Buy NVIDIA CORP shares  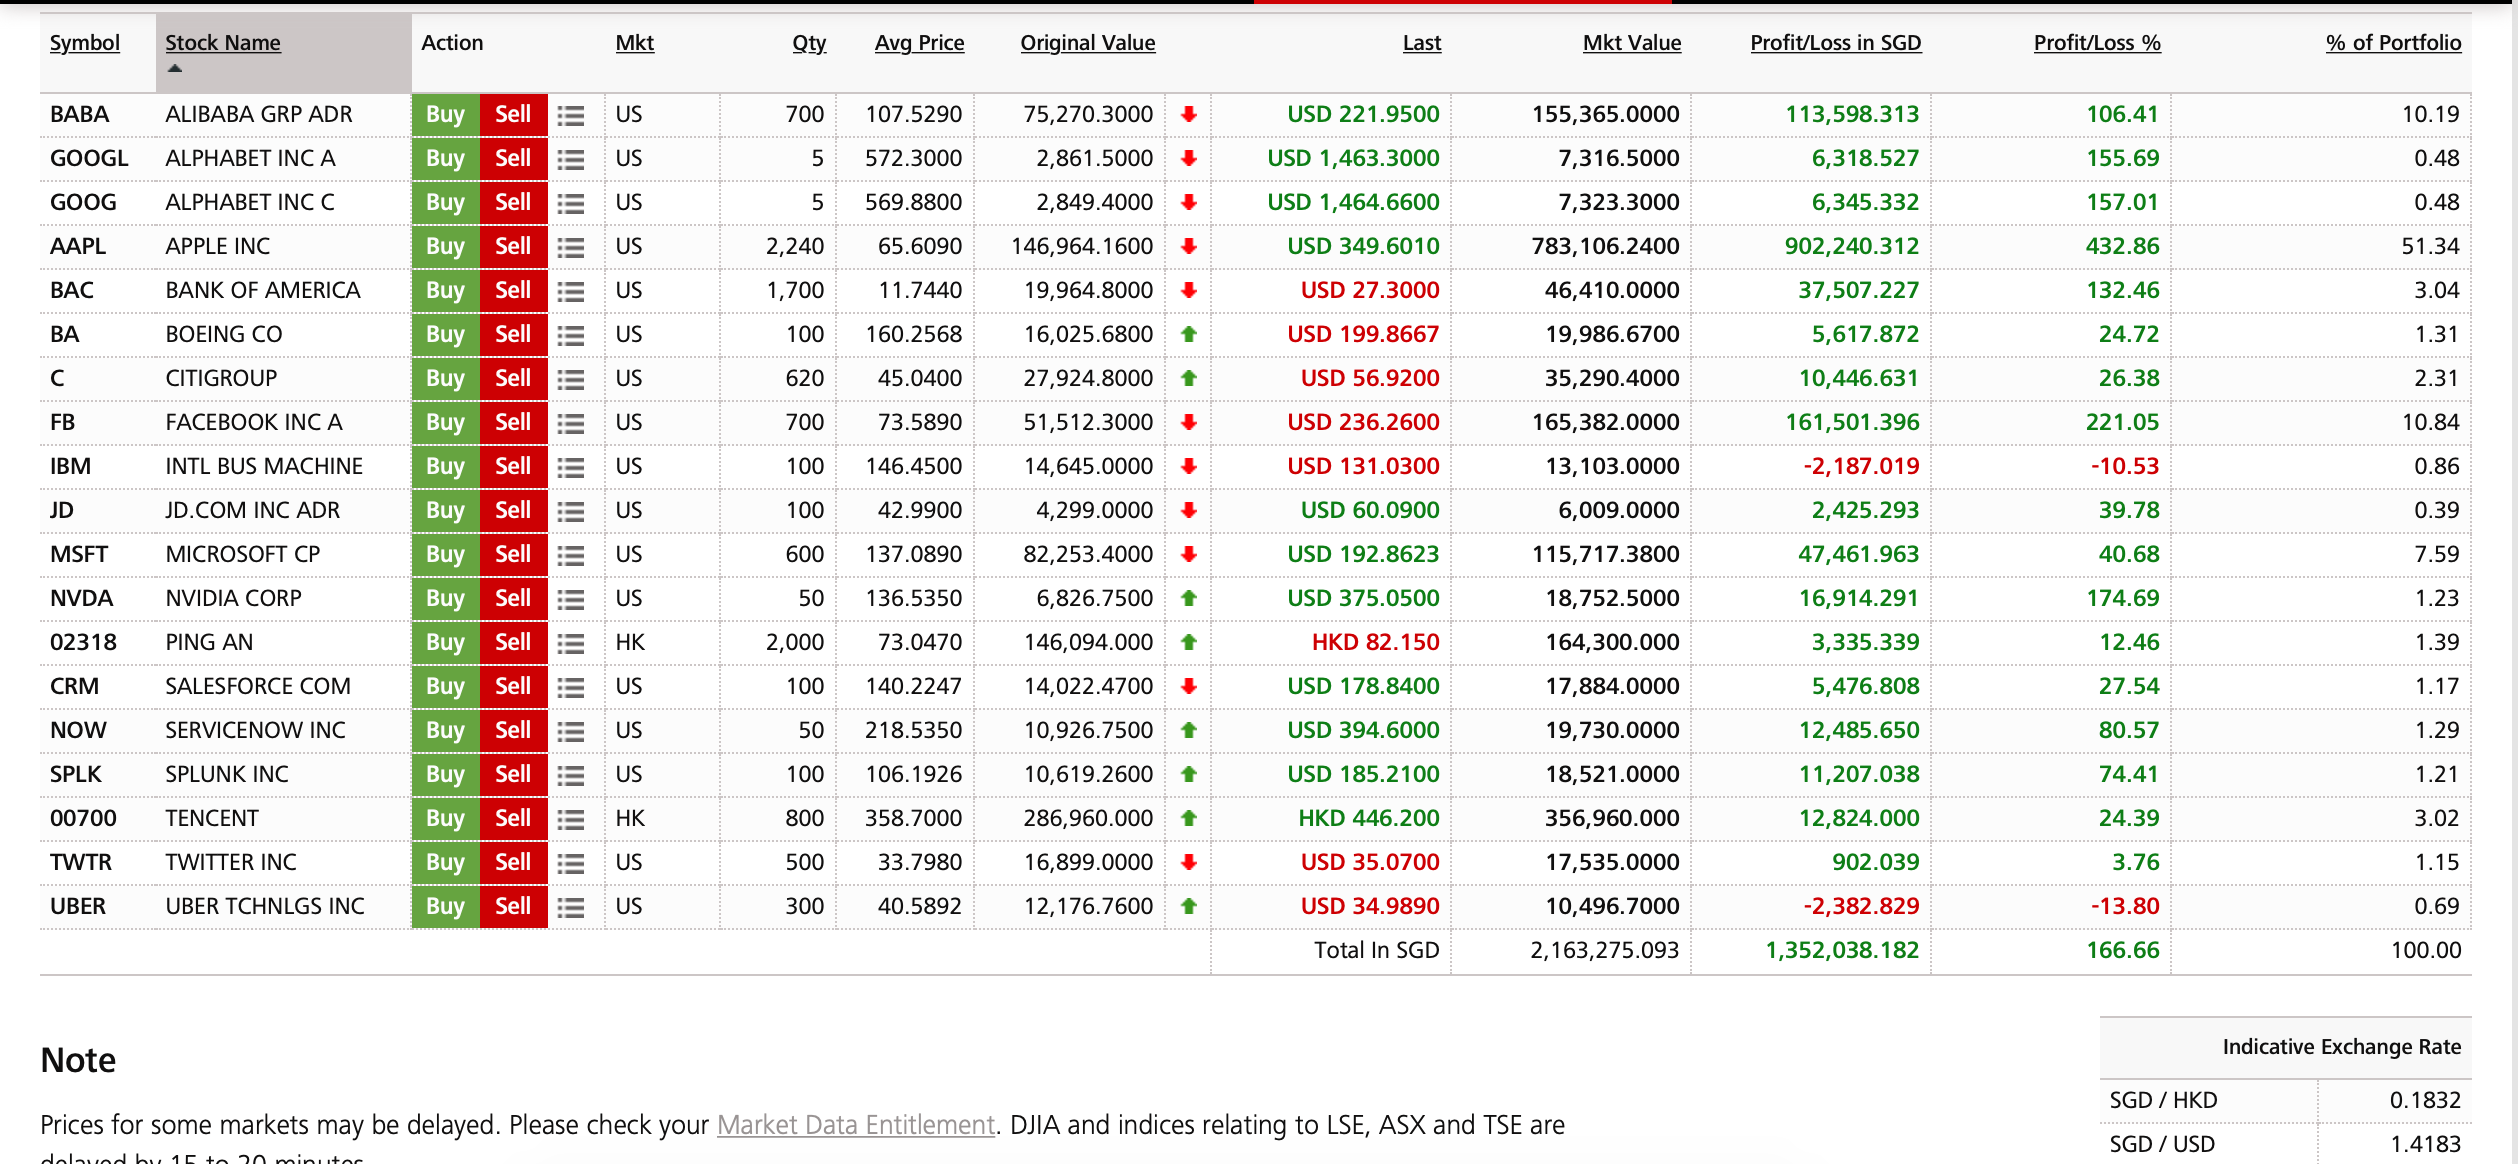click(446, 599)
